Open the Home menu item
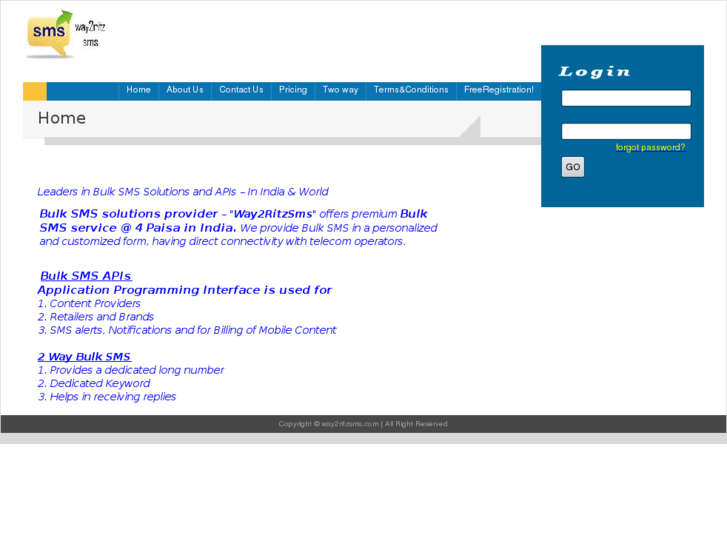The image size is (727, 545). 138,90
